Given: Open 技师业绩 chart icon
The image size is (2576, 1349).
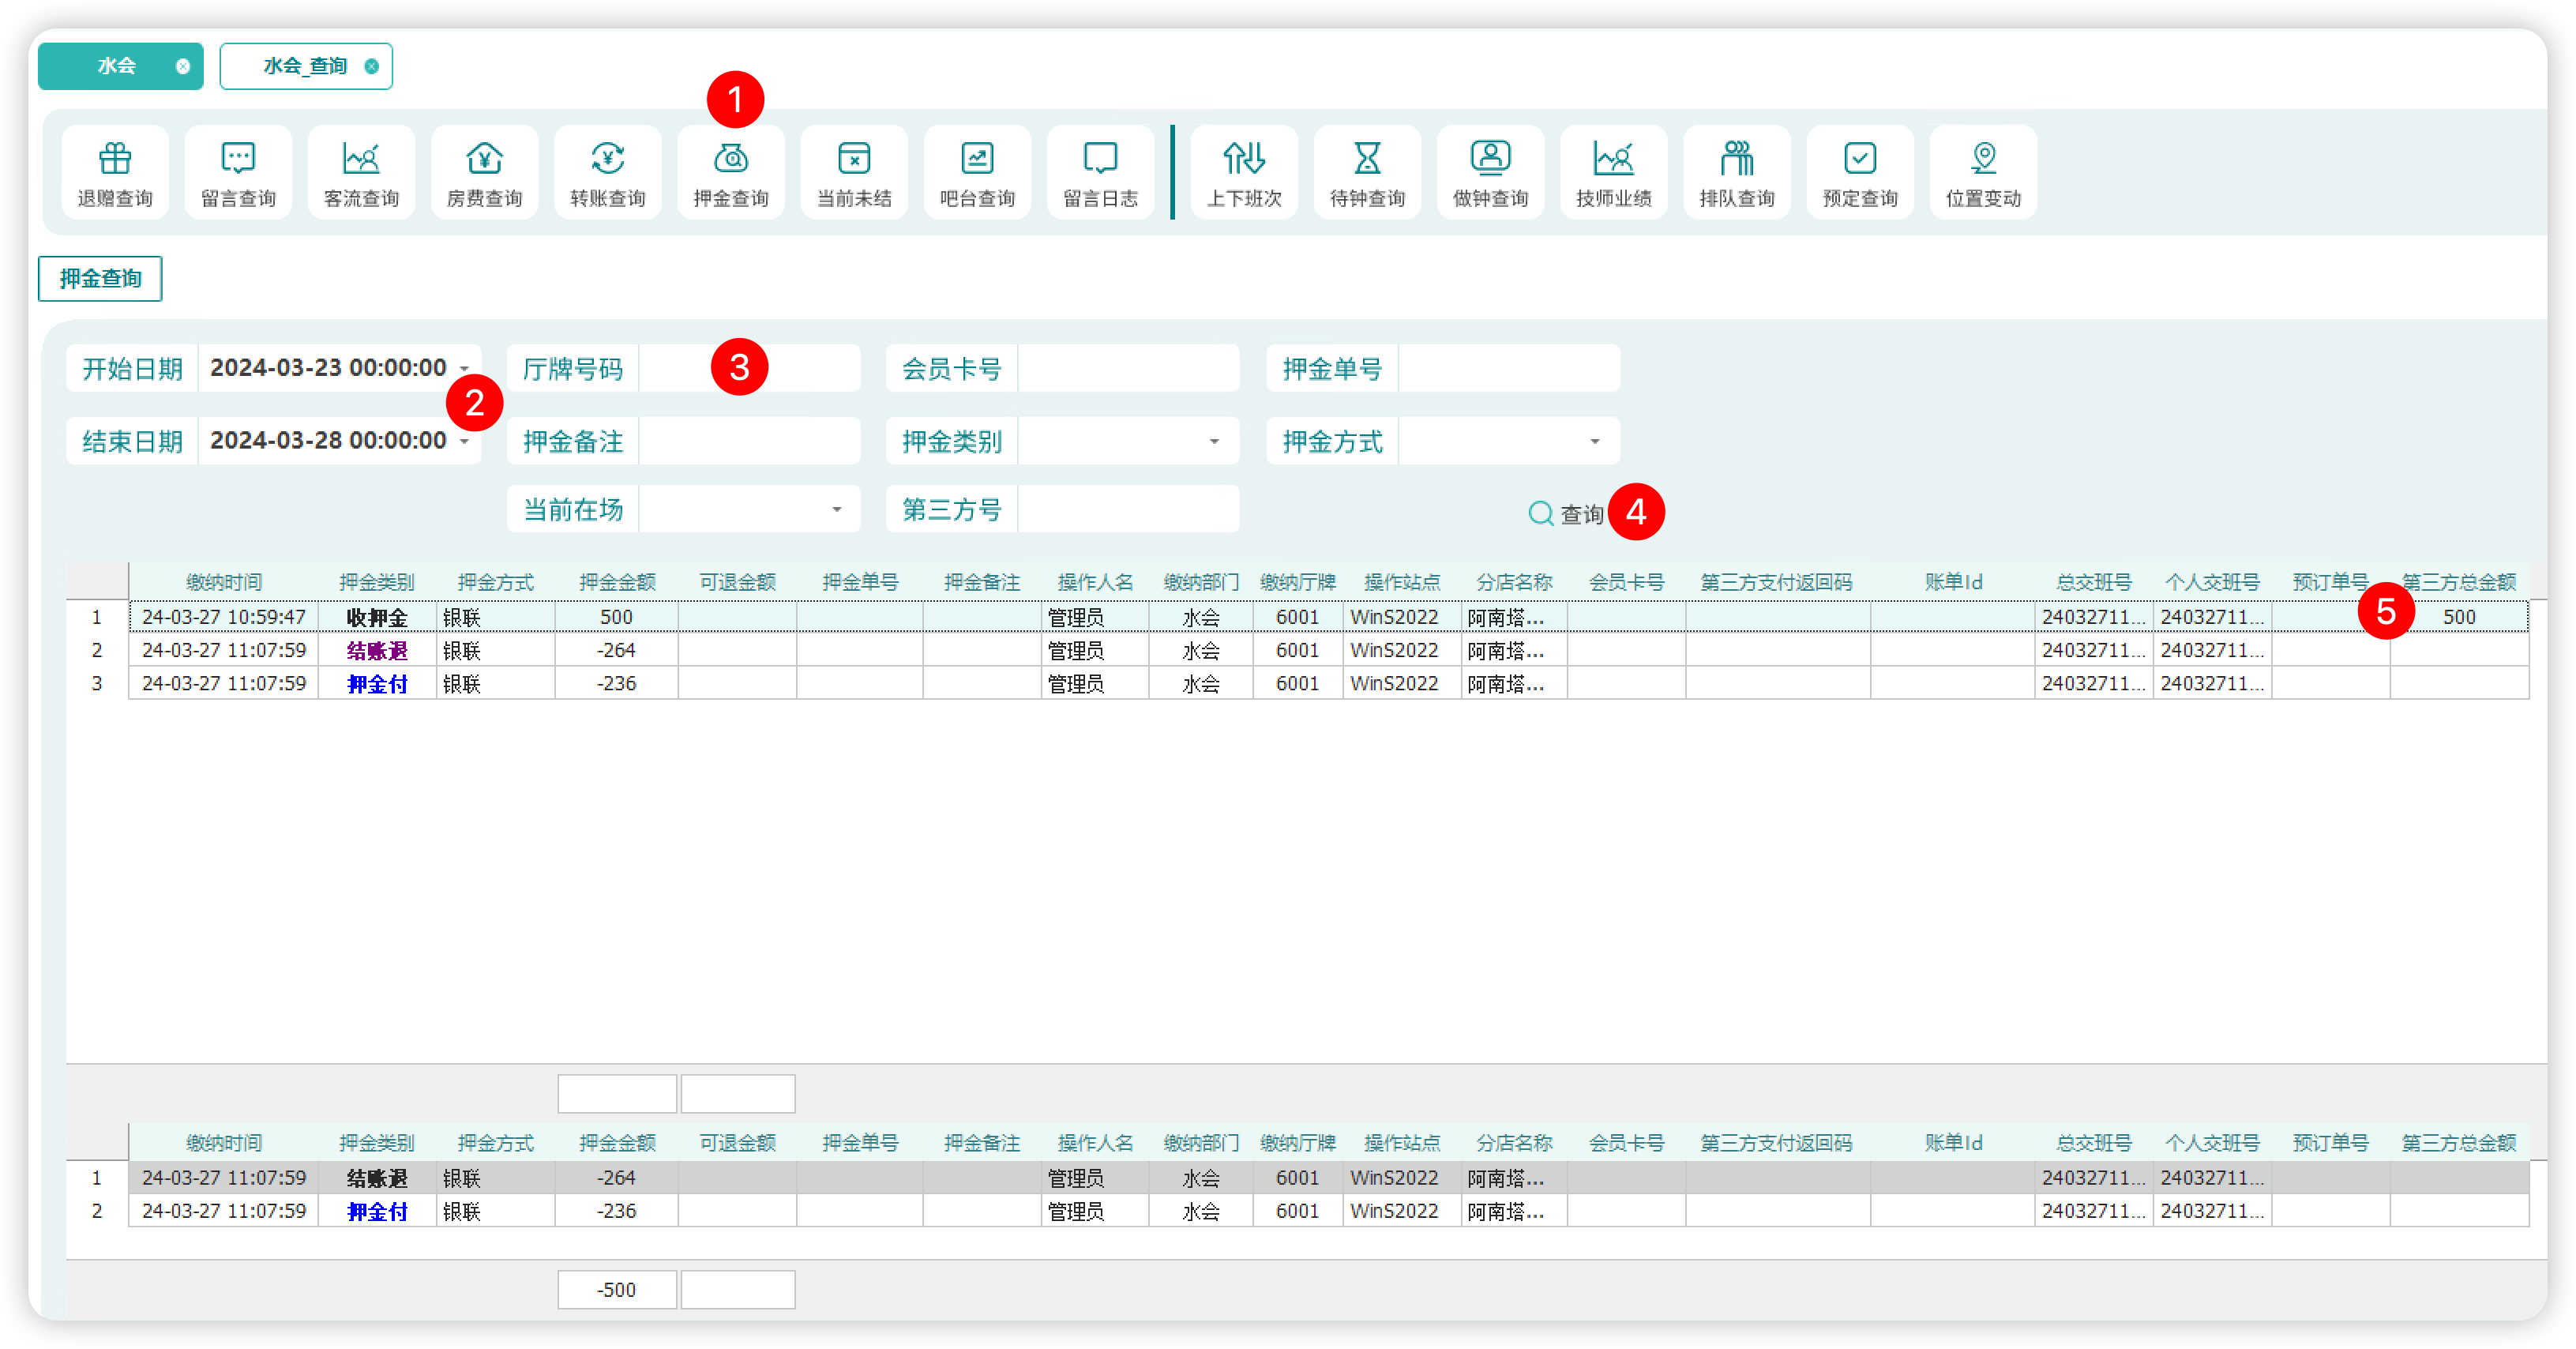Looking at the screenshot, I should (1613, 158).
